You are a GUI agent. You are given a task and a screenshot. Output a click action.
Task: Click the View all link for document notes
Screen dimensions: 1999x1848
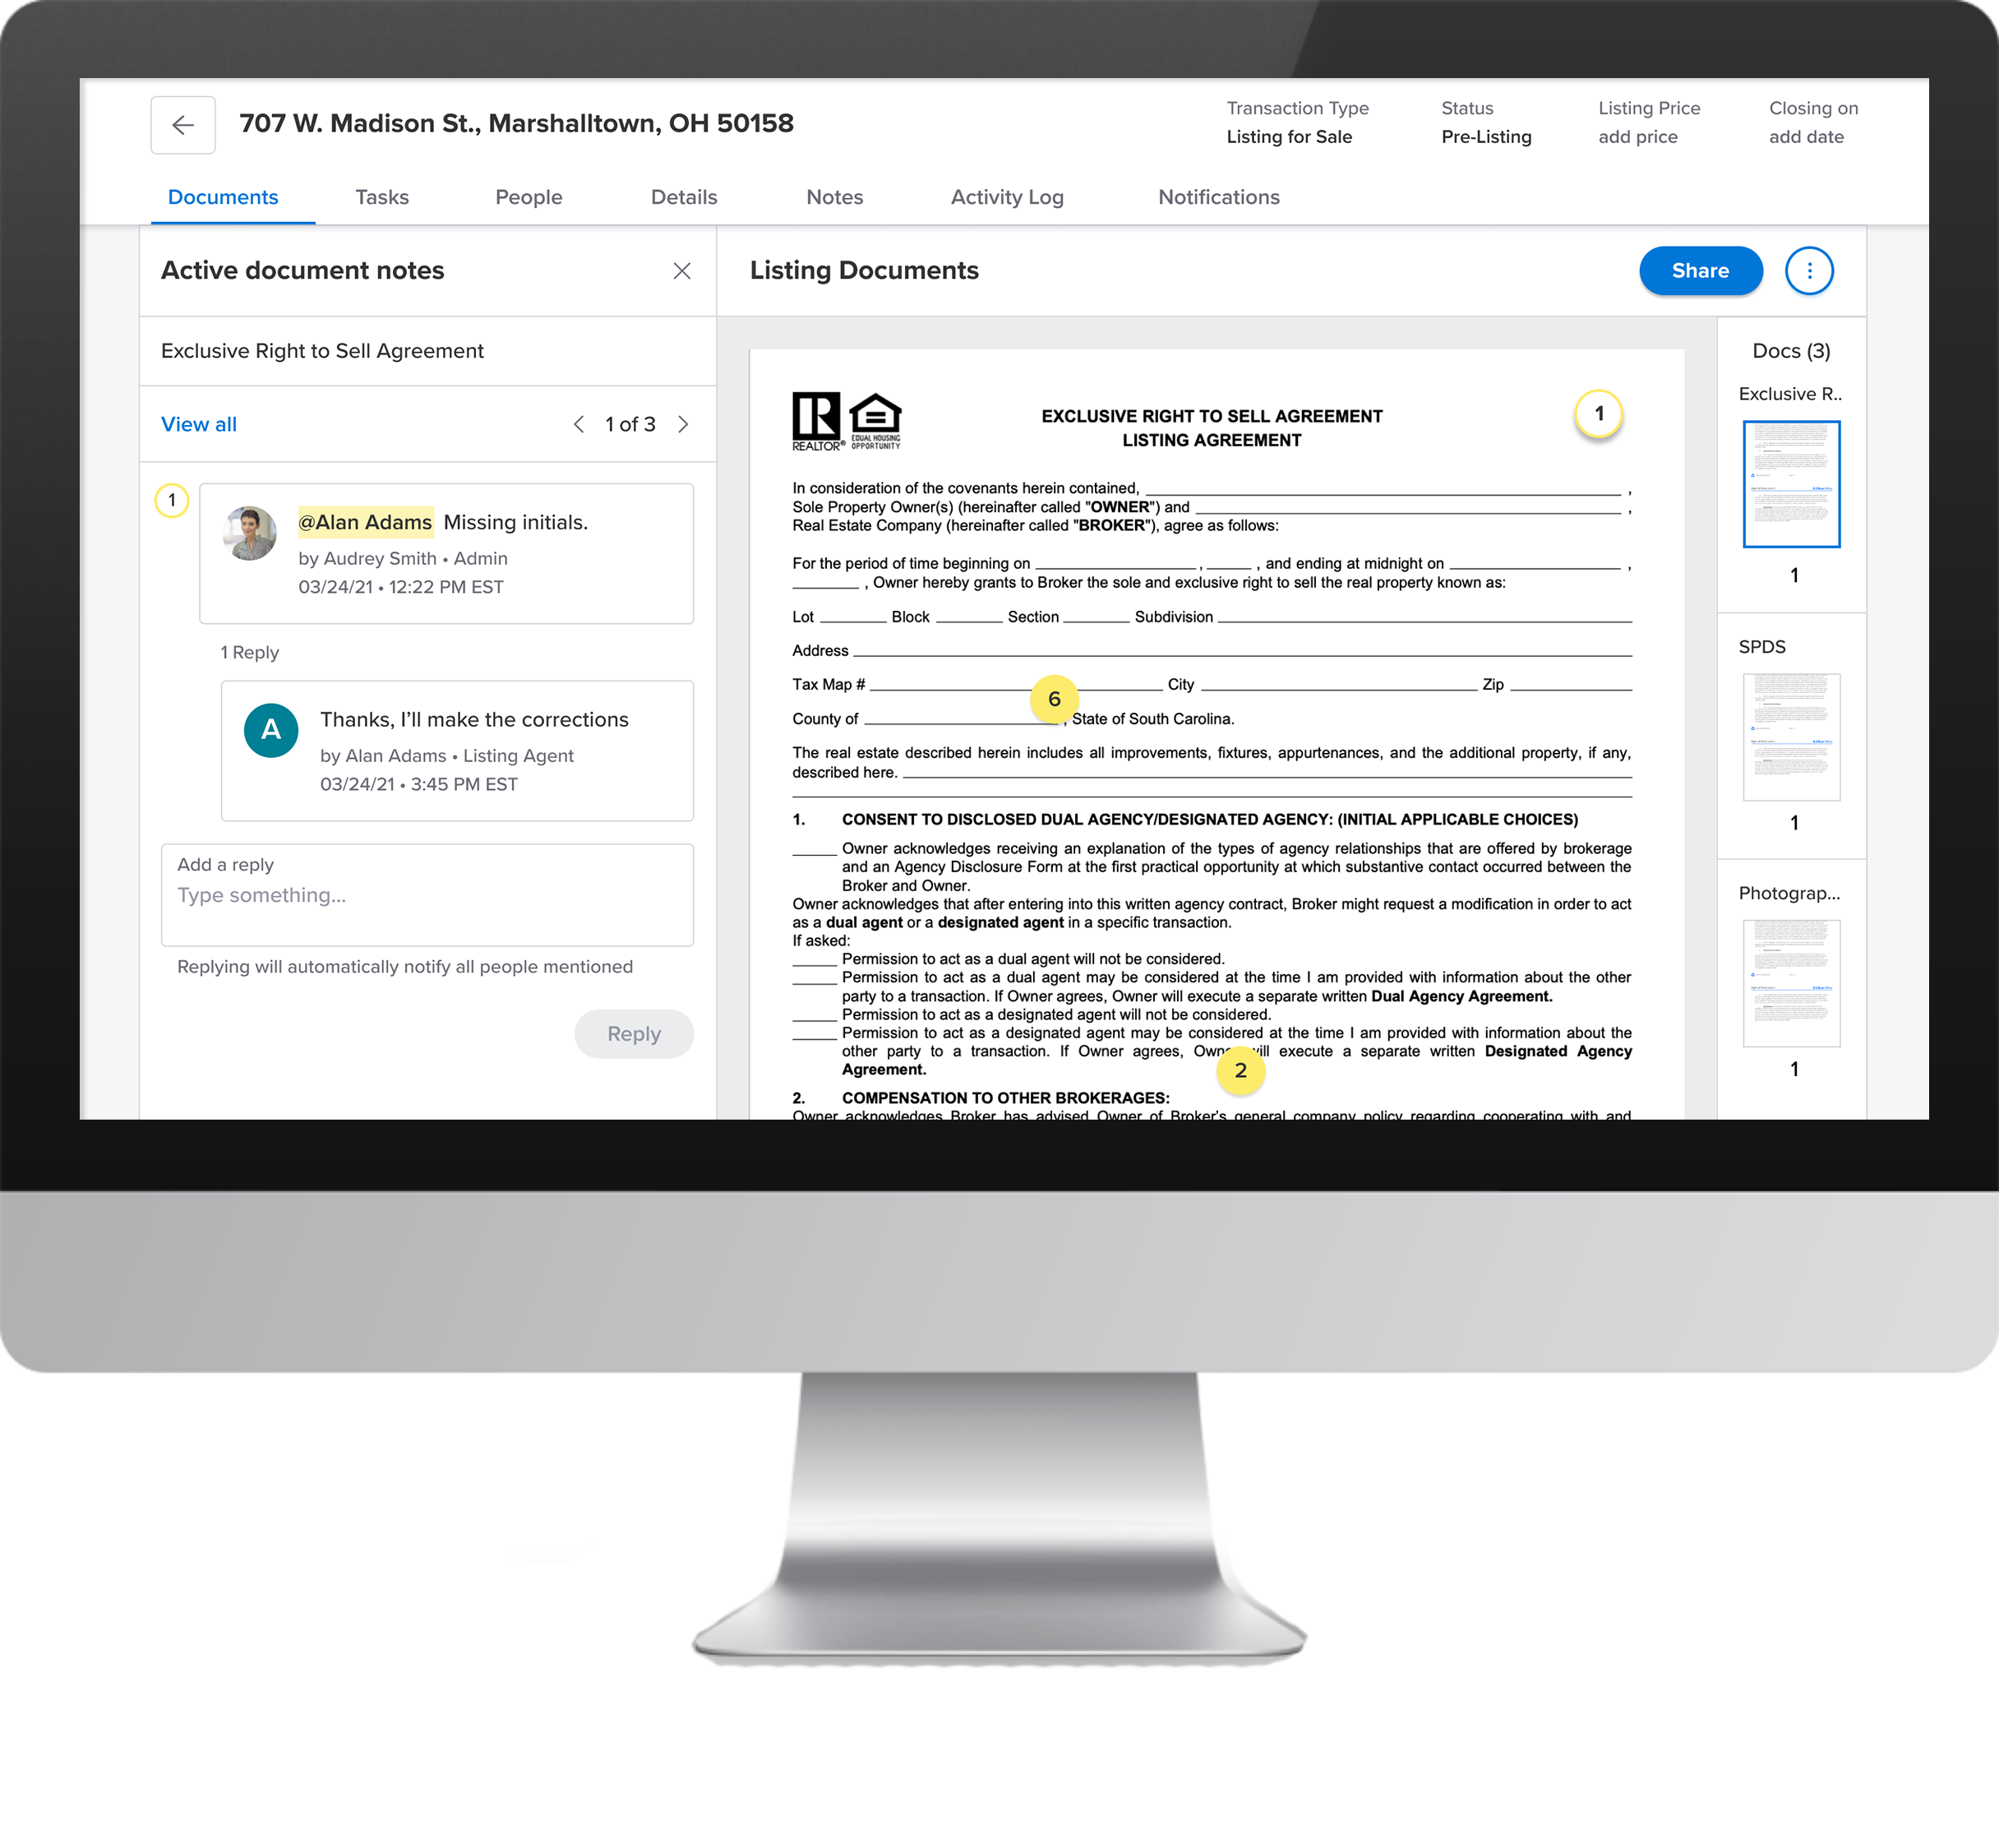pyautogui.click(x=199, y=423)
